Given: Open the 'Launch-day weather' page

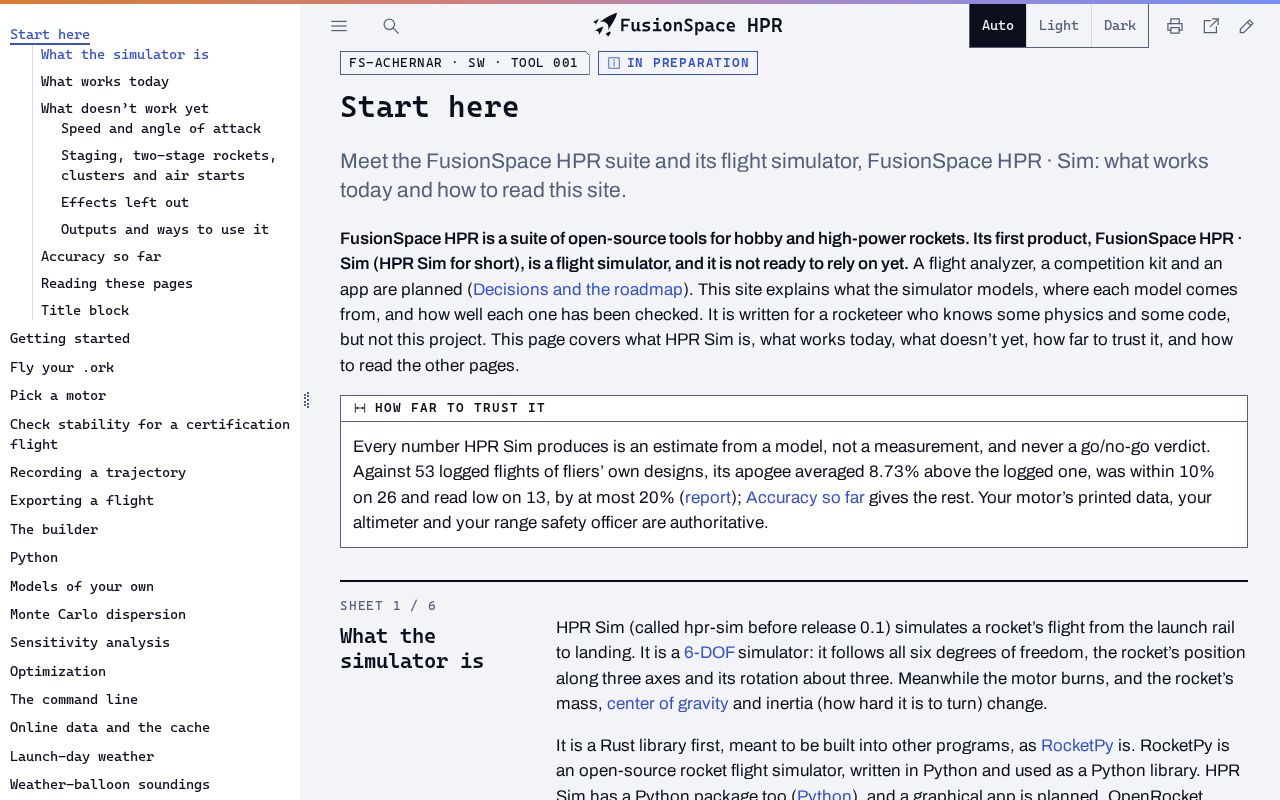Looking at the screenshot, I should coord(82,756).
